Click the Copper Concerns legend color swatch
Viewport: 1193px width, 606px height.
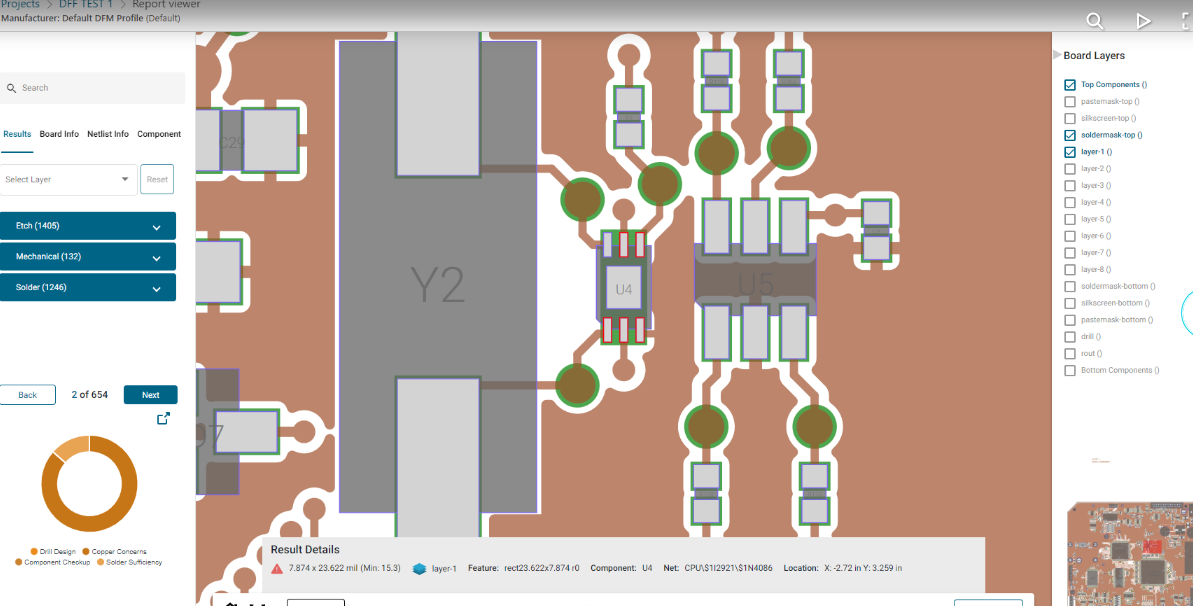pos(85,552)
